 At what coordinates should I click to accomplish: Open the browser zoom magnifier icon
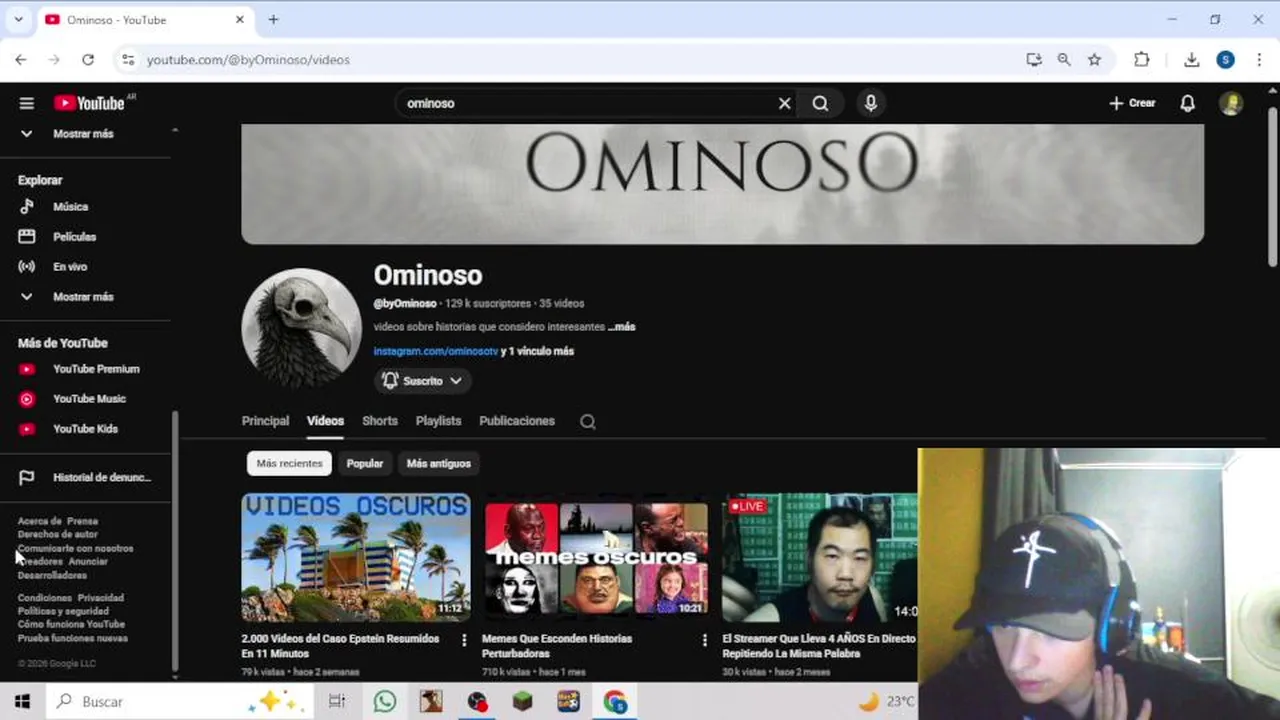tap(1064, 60)
